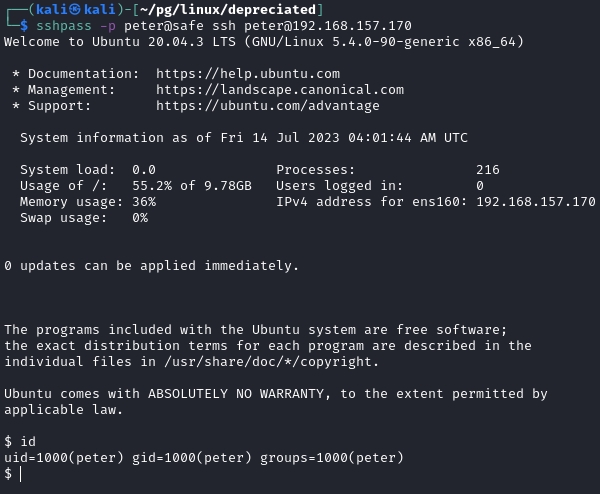
Task: Click the empty shell prompt cursor
Action: (x=22, y=474)
